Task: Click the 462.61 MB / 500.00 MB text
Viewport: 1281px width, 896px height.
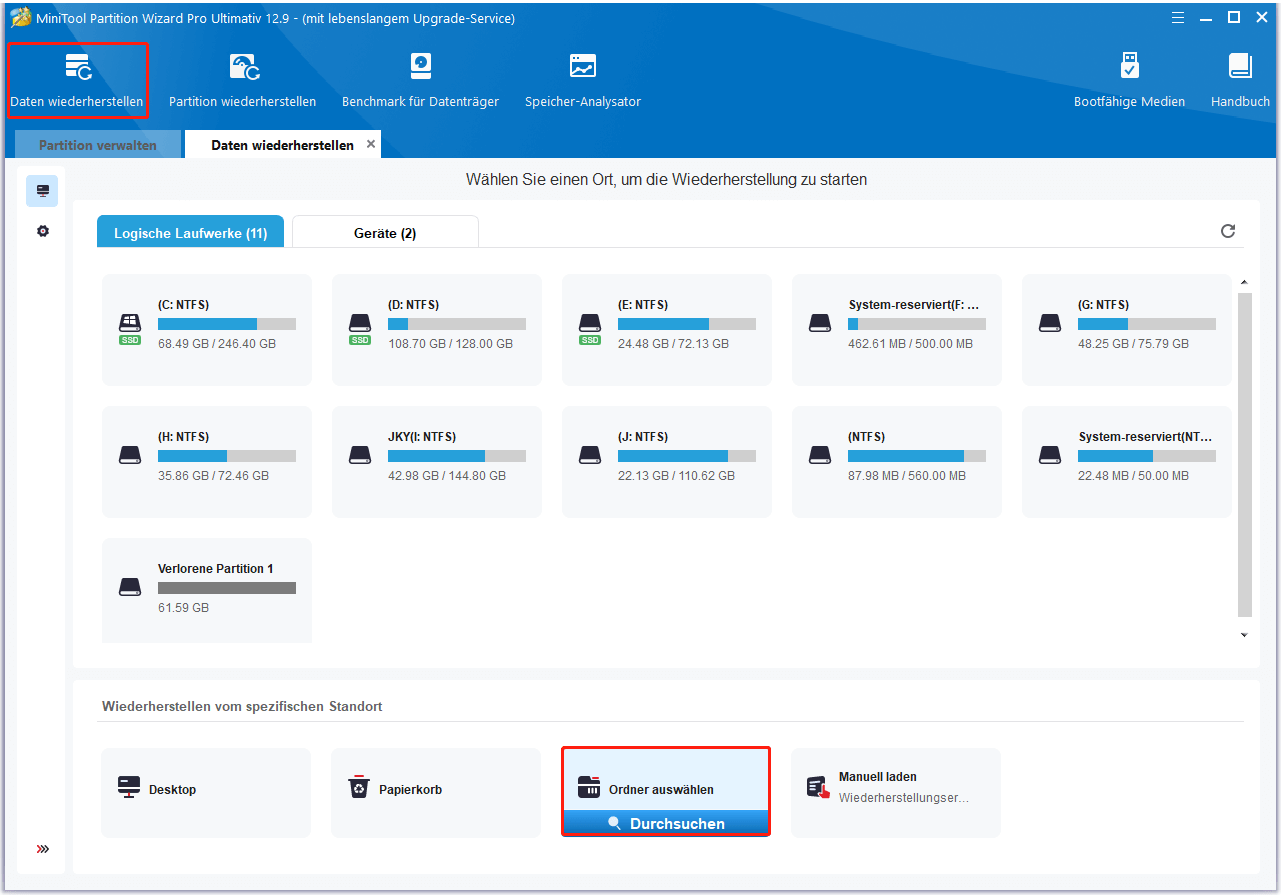Action: 910,344
